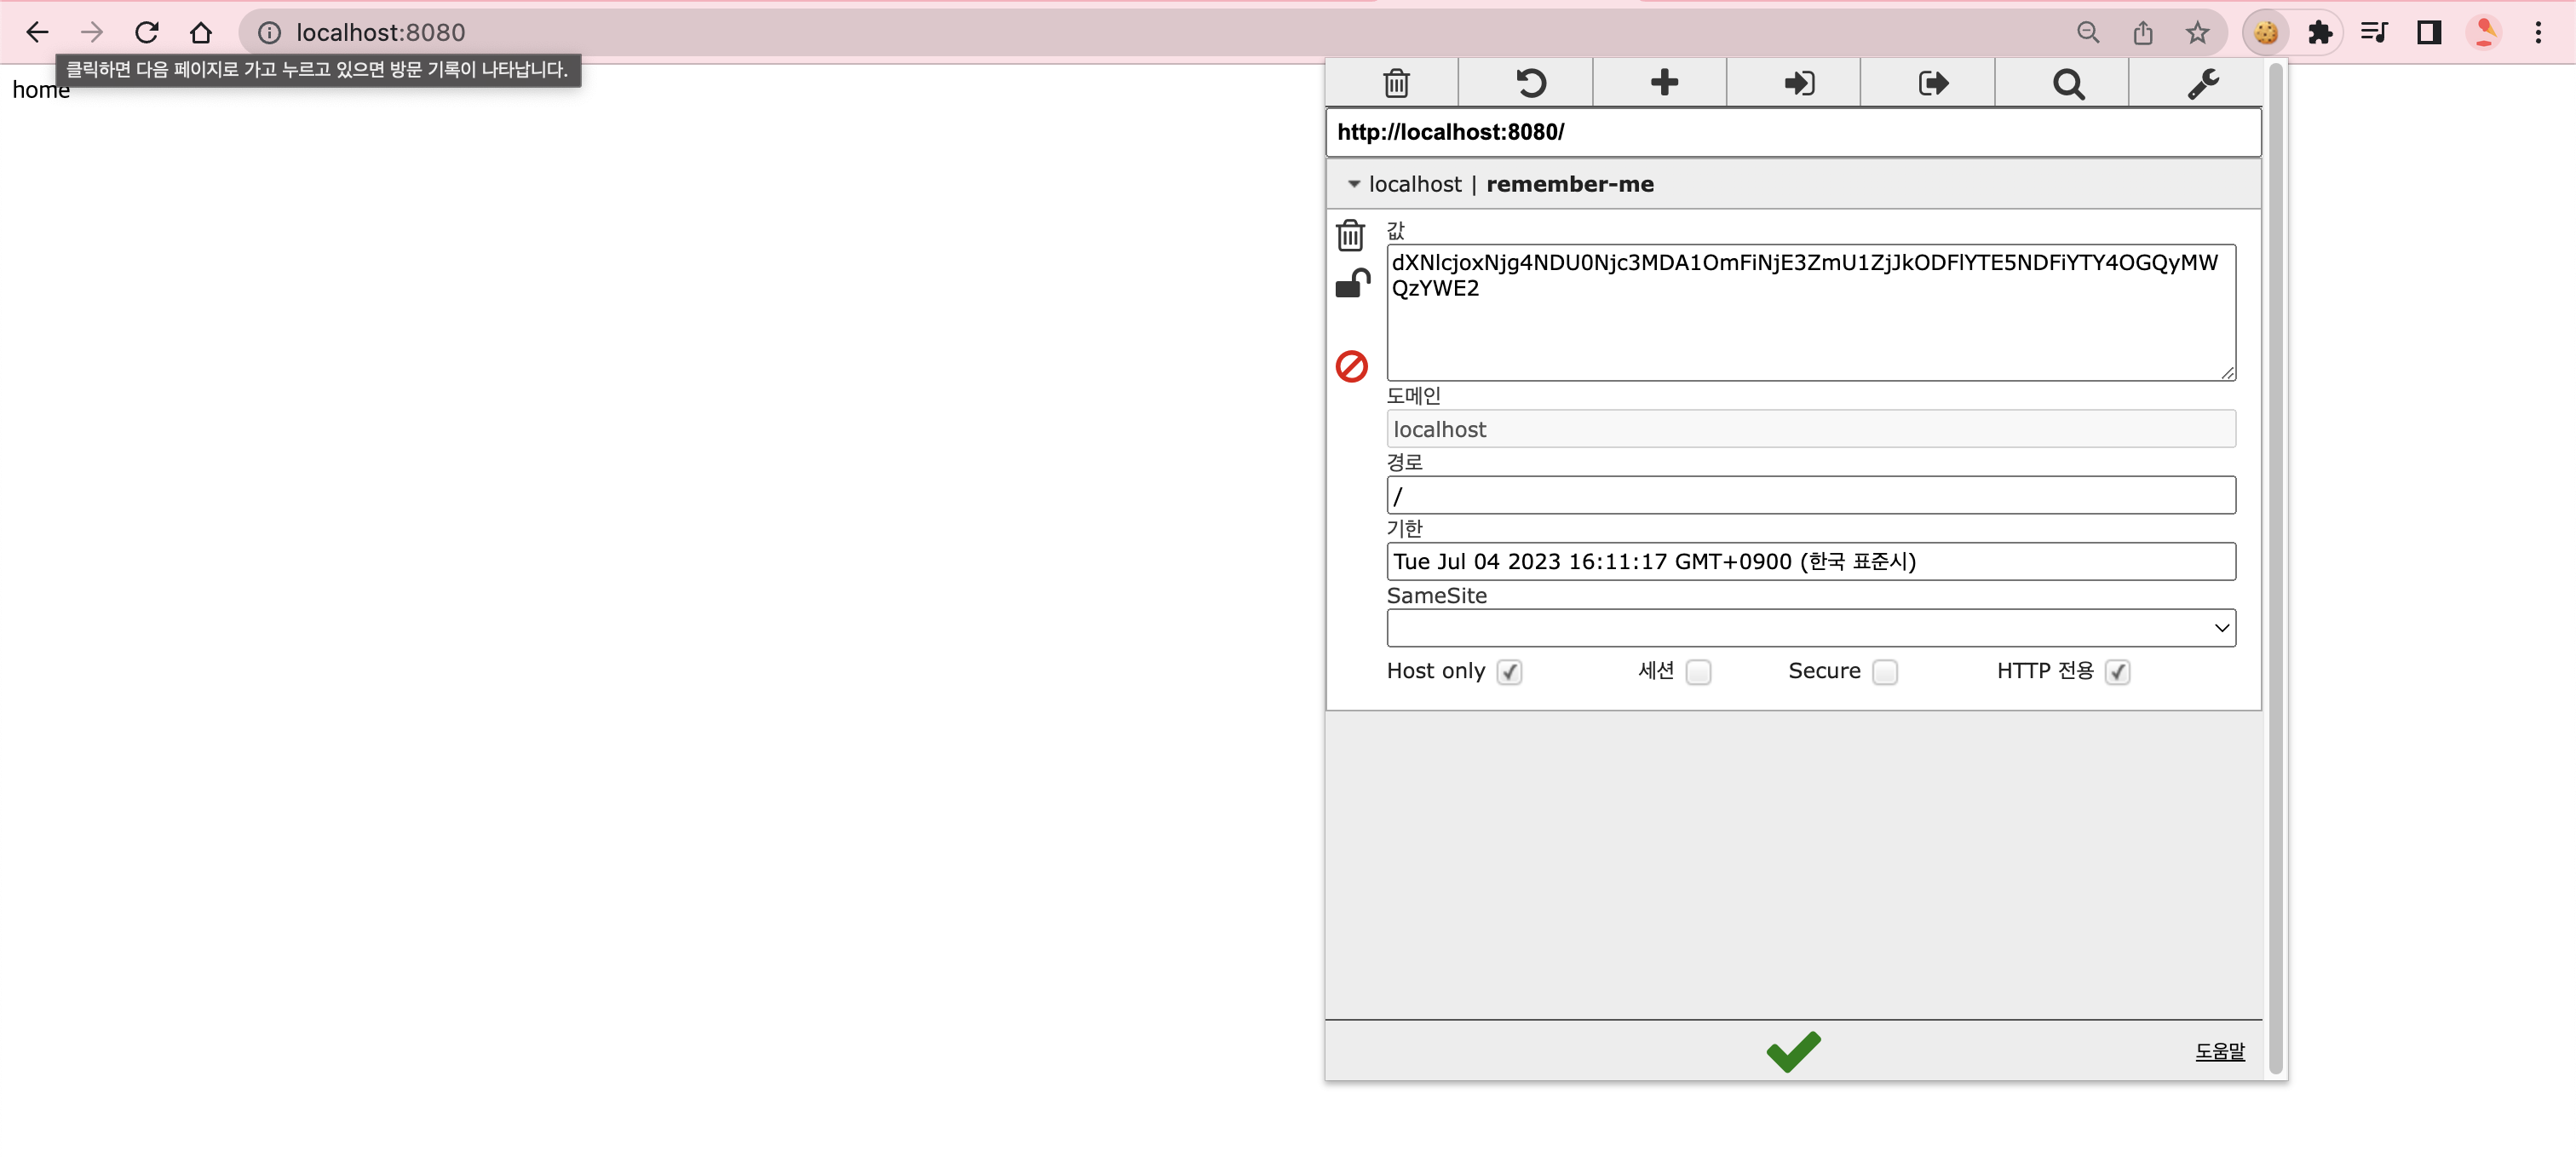
Task: Click the 도움말 help link
Action: pyautogui.click(x=2219, y=1051)
